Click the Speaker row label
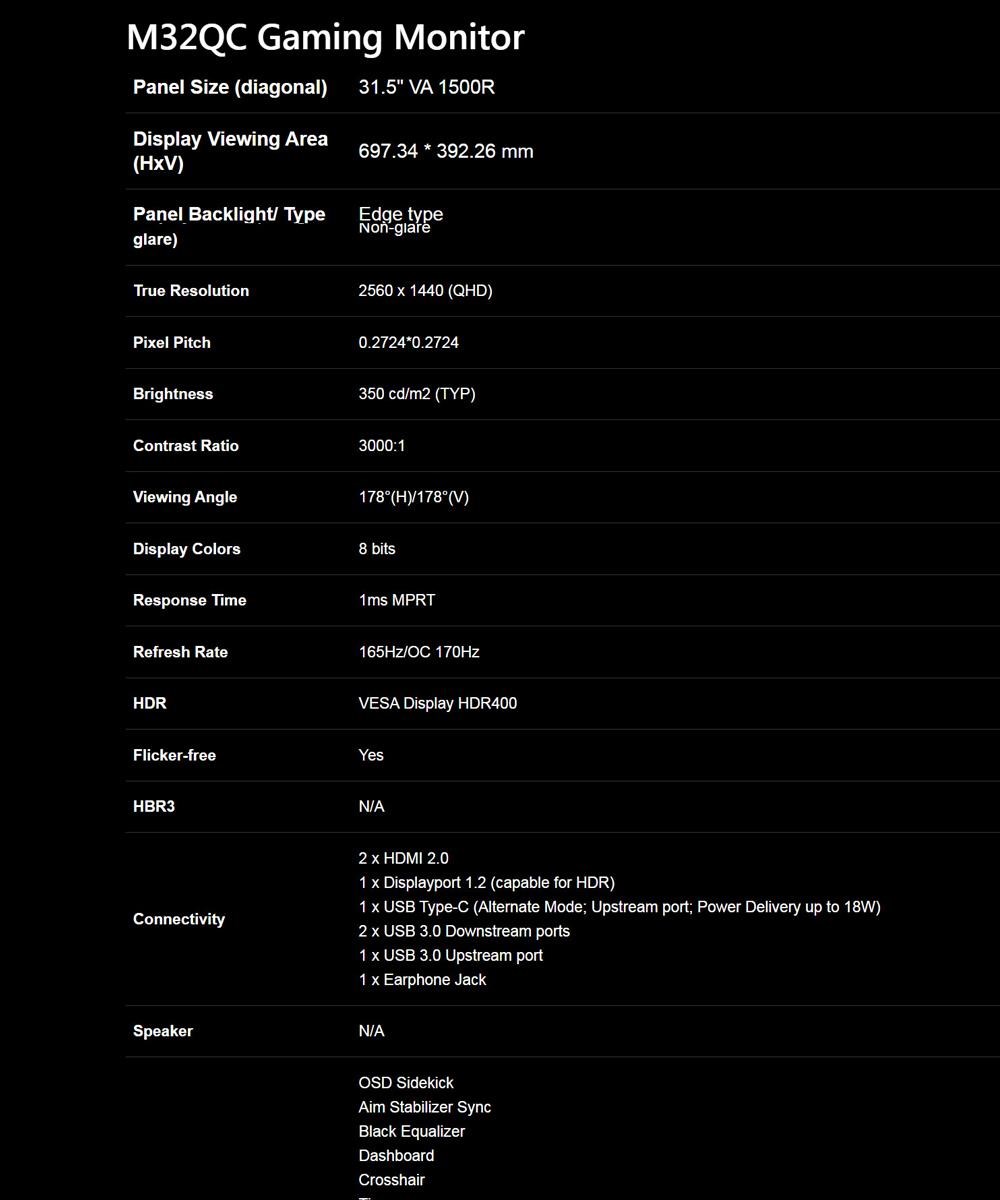 [x=163, y=1031]
